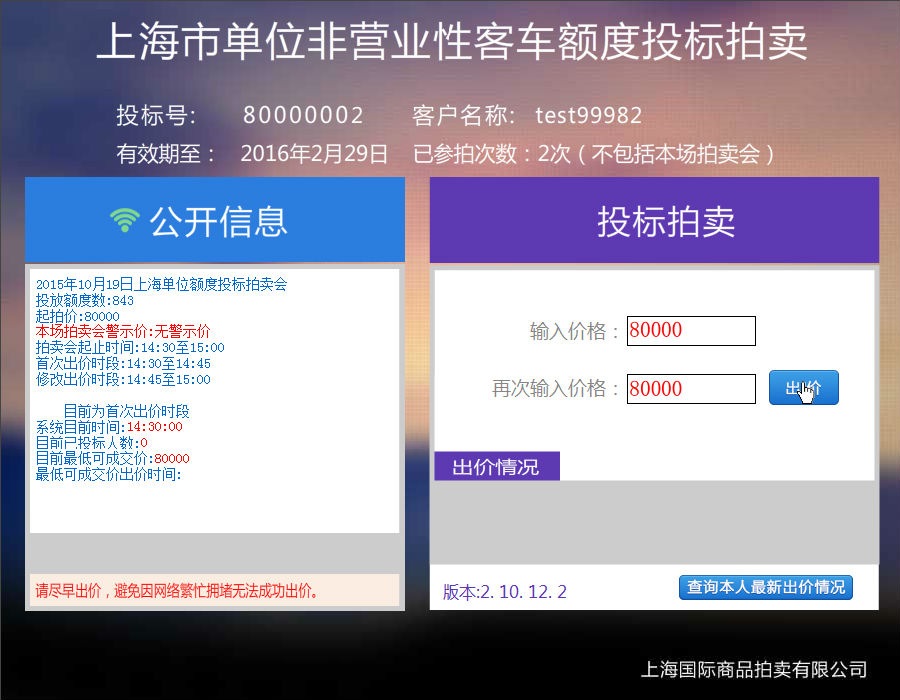Click the 上海市单位非营业性客车额度投标拍卖 title
Image resolution: width=900 pixels, height=700 pixels.
tap(451, 43)
